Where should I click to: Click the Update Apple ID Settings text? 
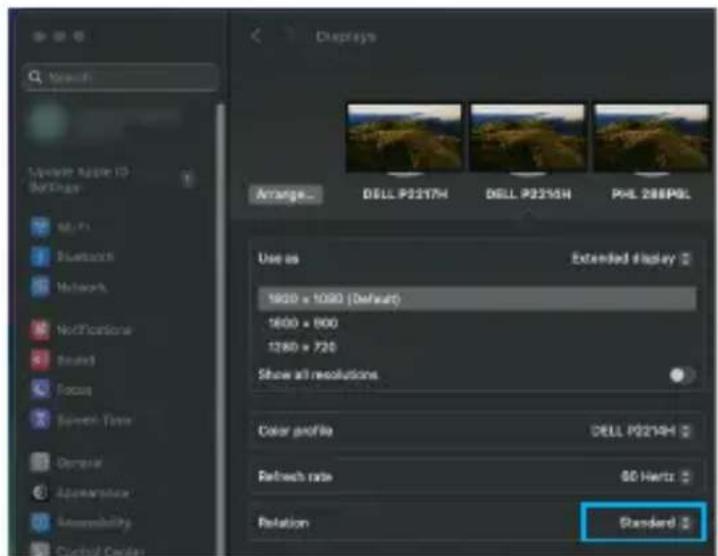pyautogui.click(x=78, y=180)
